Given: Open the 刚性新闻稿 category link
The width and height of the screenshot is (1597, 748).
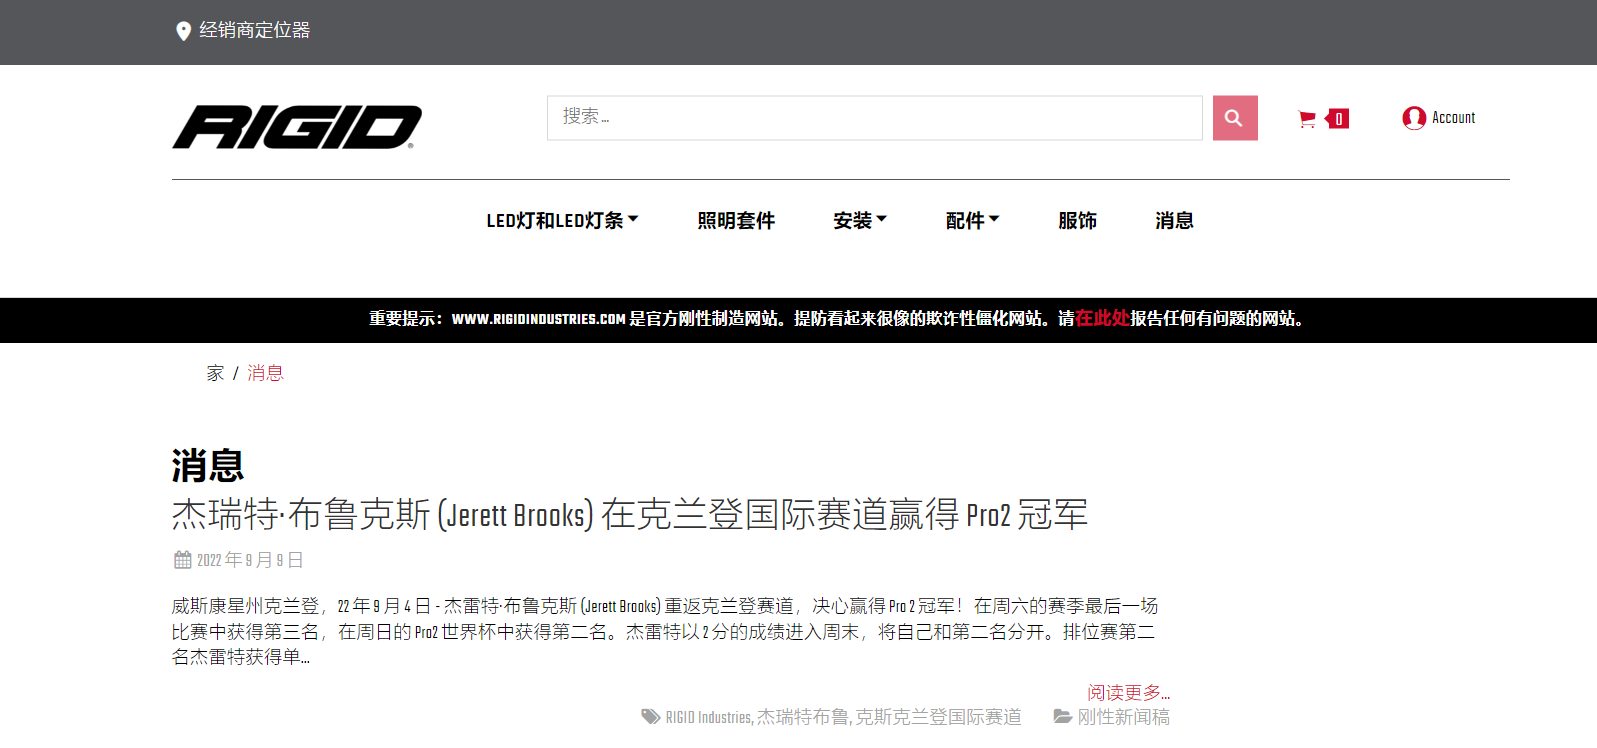Looking at the screenshot, I should click(1123, 718).
